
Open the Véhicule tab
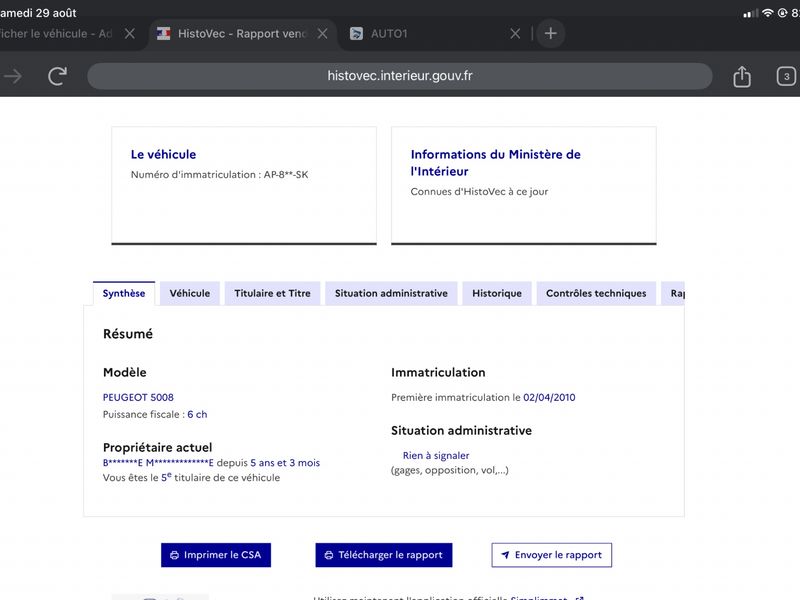pyautogui.click(x=190, y=293)
